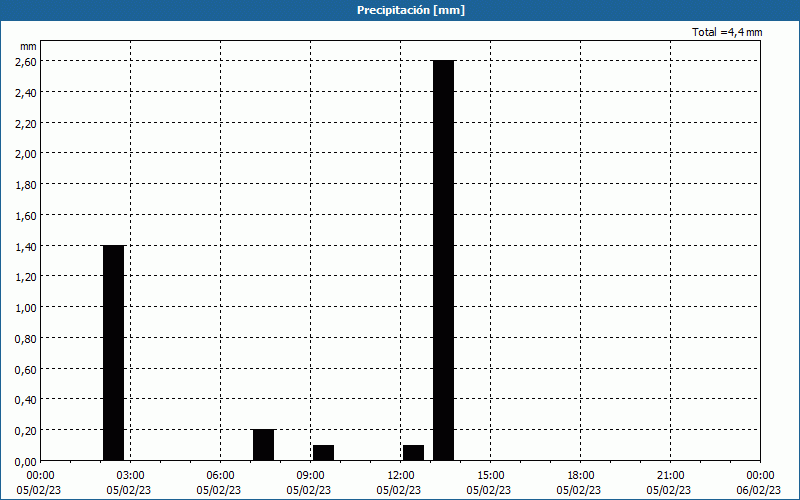Click the 2,20 y-axis label

click(x=26, y=123)
